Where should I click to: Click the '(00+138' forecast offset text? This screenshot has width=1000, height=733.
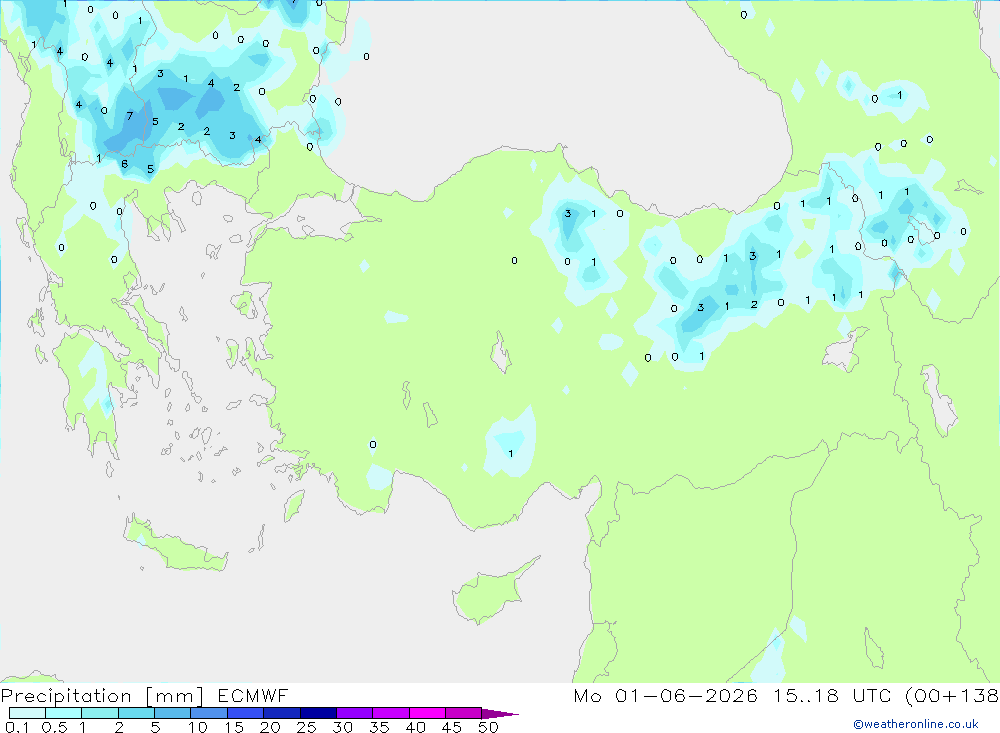coord(952,695)
